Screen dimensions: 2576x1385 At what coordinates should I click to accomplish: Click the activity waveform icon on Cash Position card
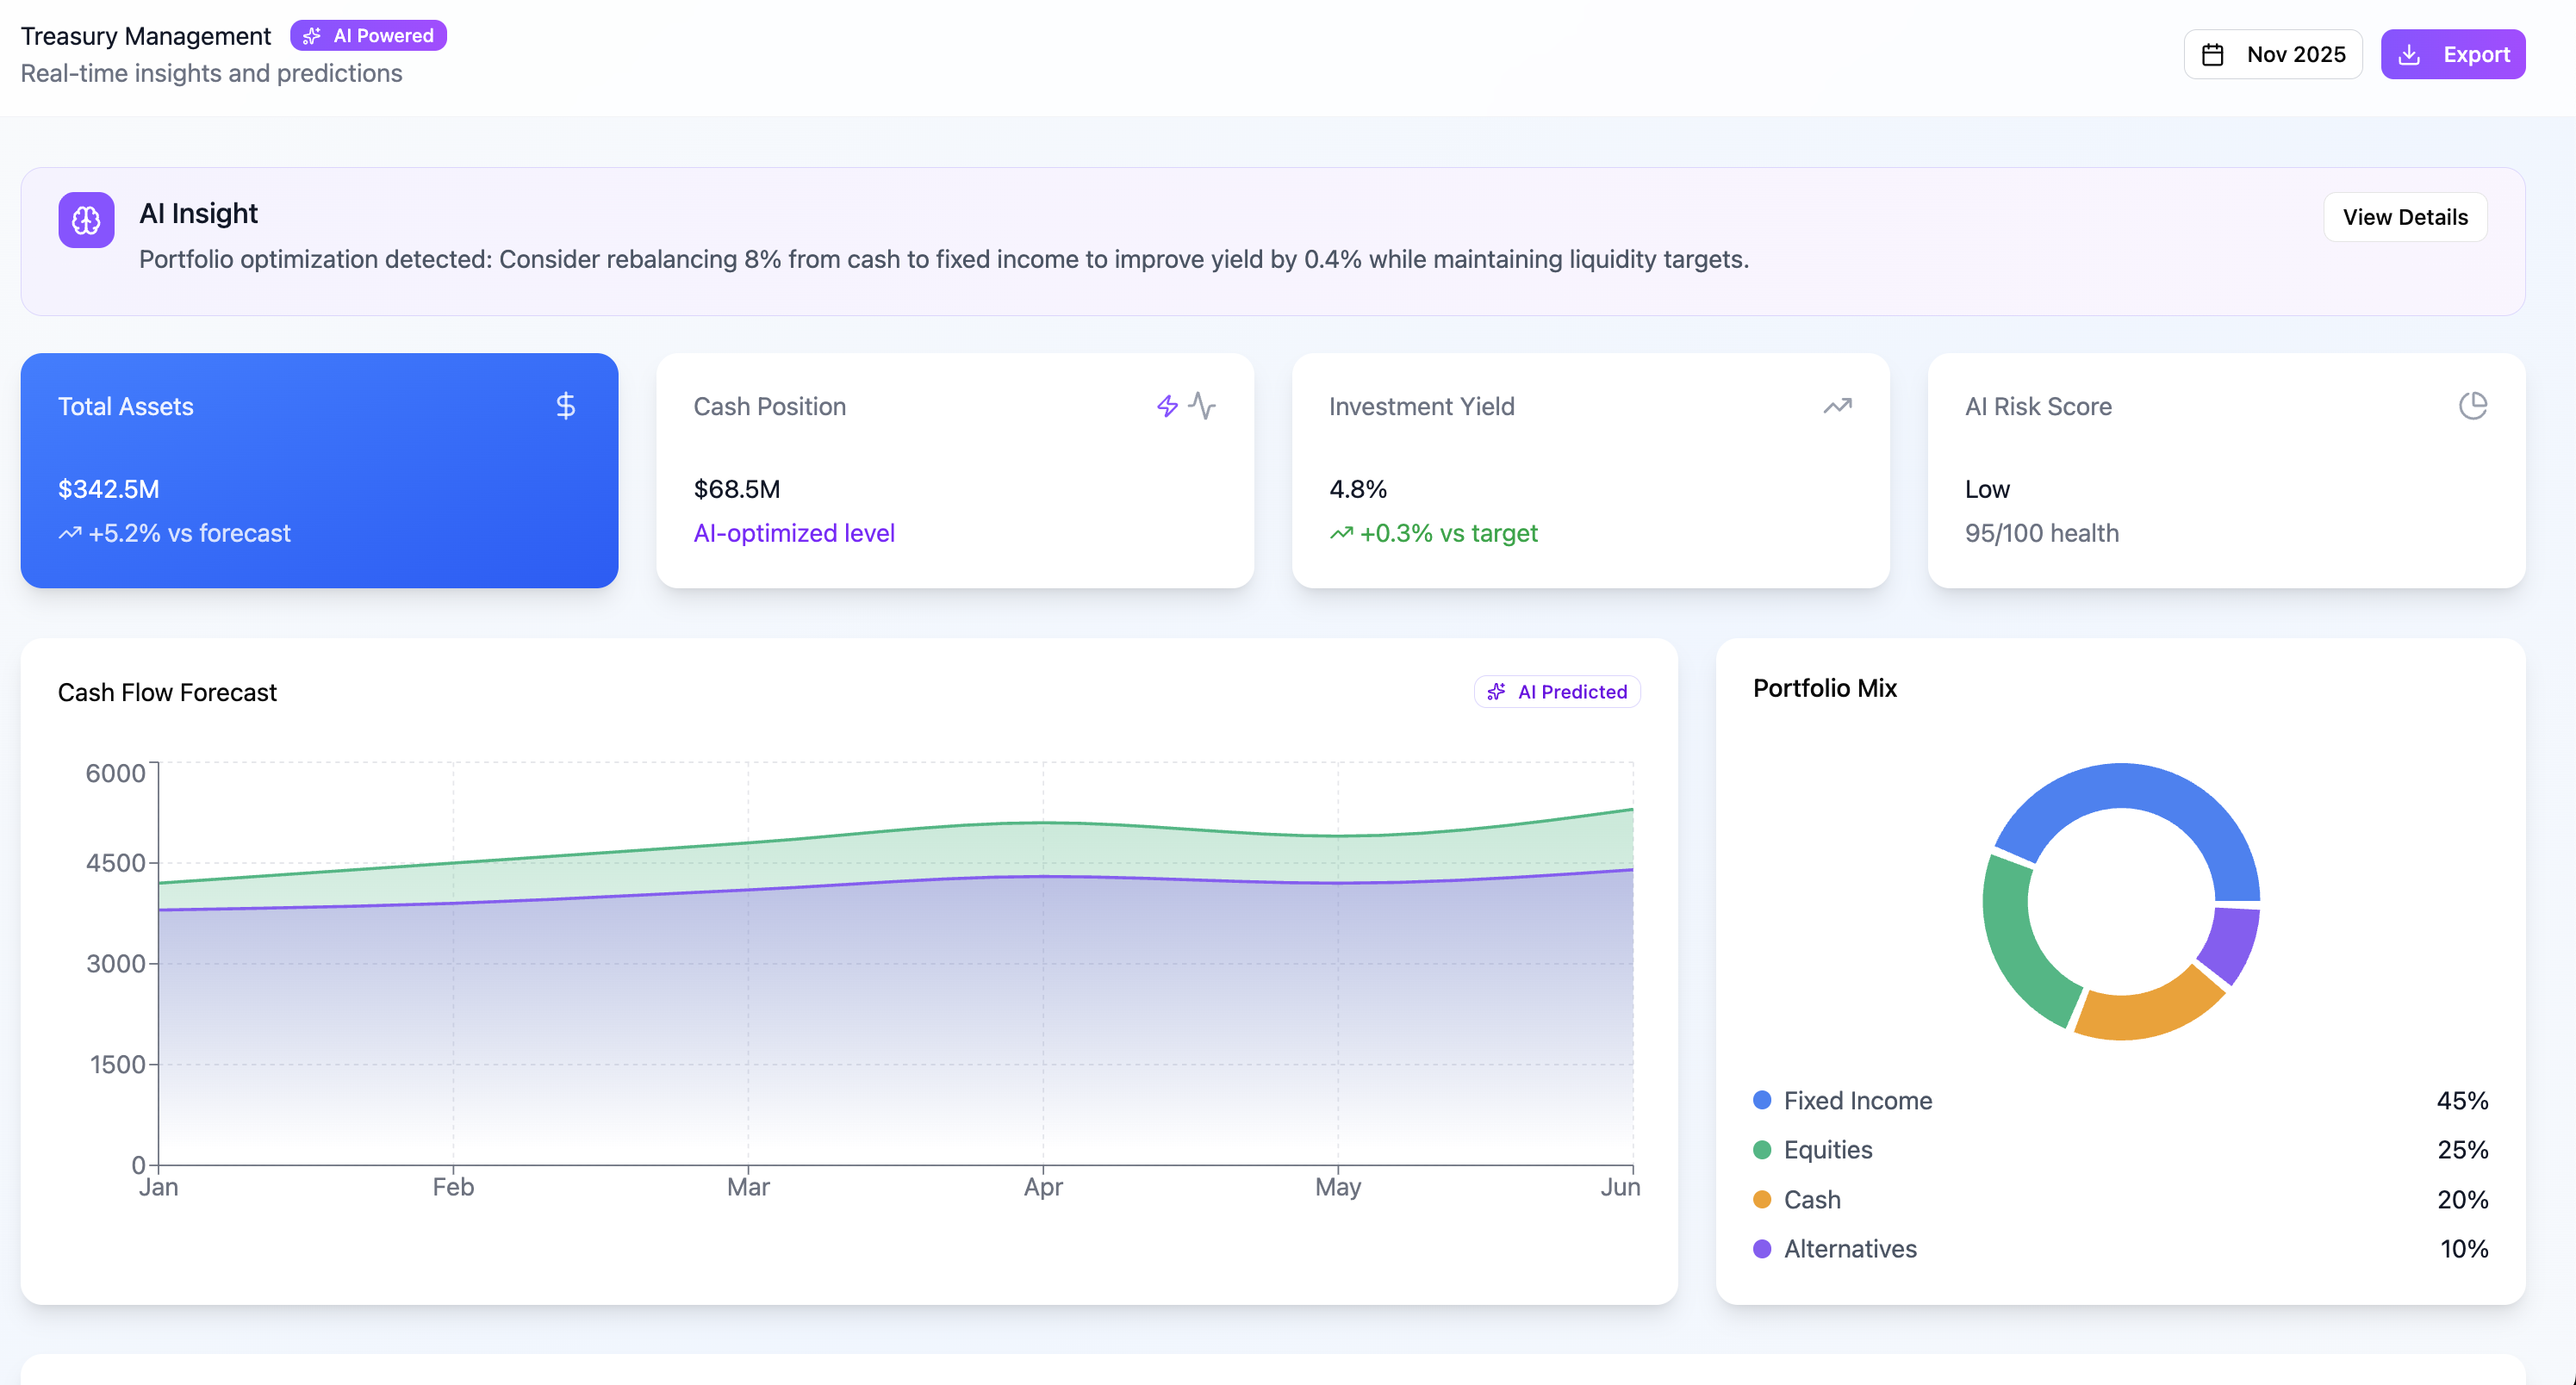click(x=1202, y=407)
